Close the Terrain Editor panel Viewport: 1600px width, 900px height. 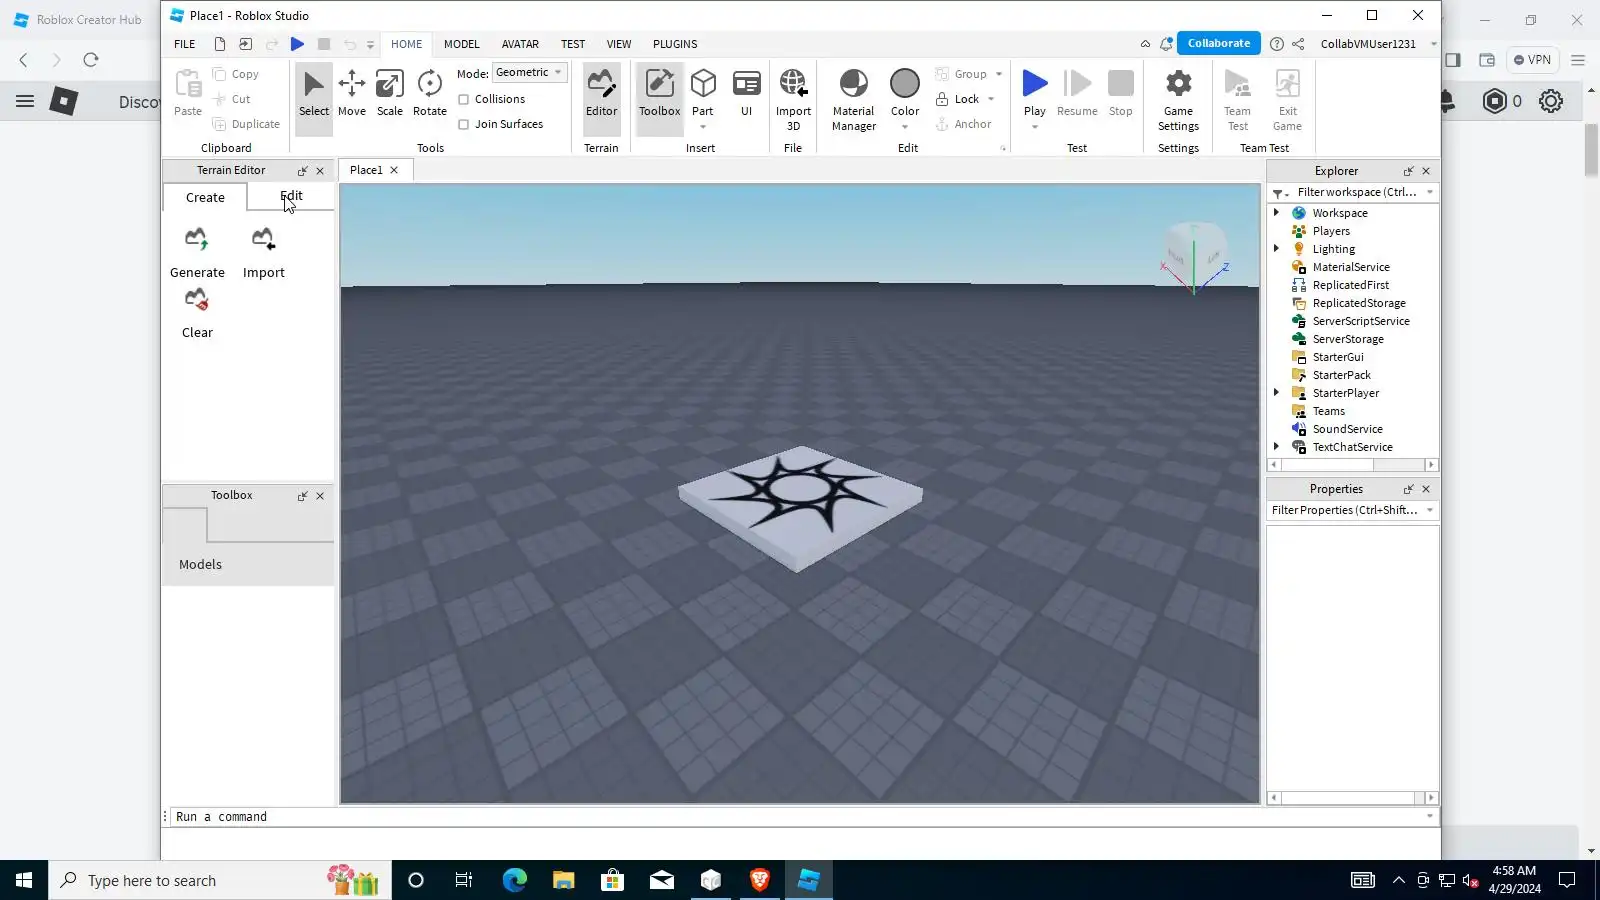point(320,171)
